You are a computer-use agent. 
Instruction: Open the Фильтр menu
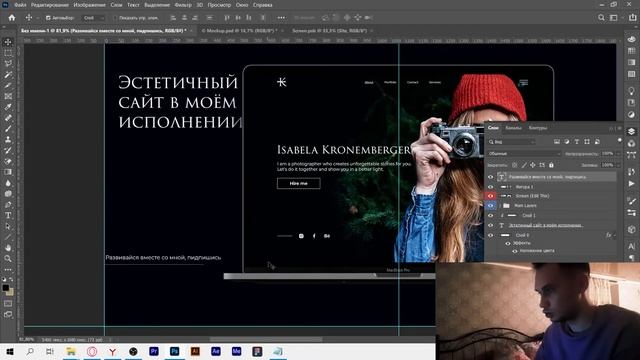[x=183, y=5]
